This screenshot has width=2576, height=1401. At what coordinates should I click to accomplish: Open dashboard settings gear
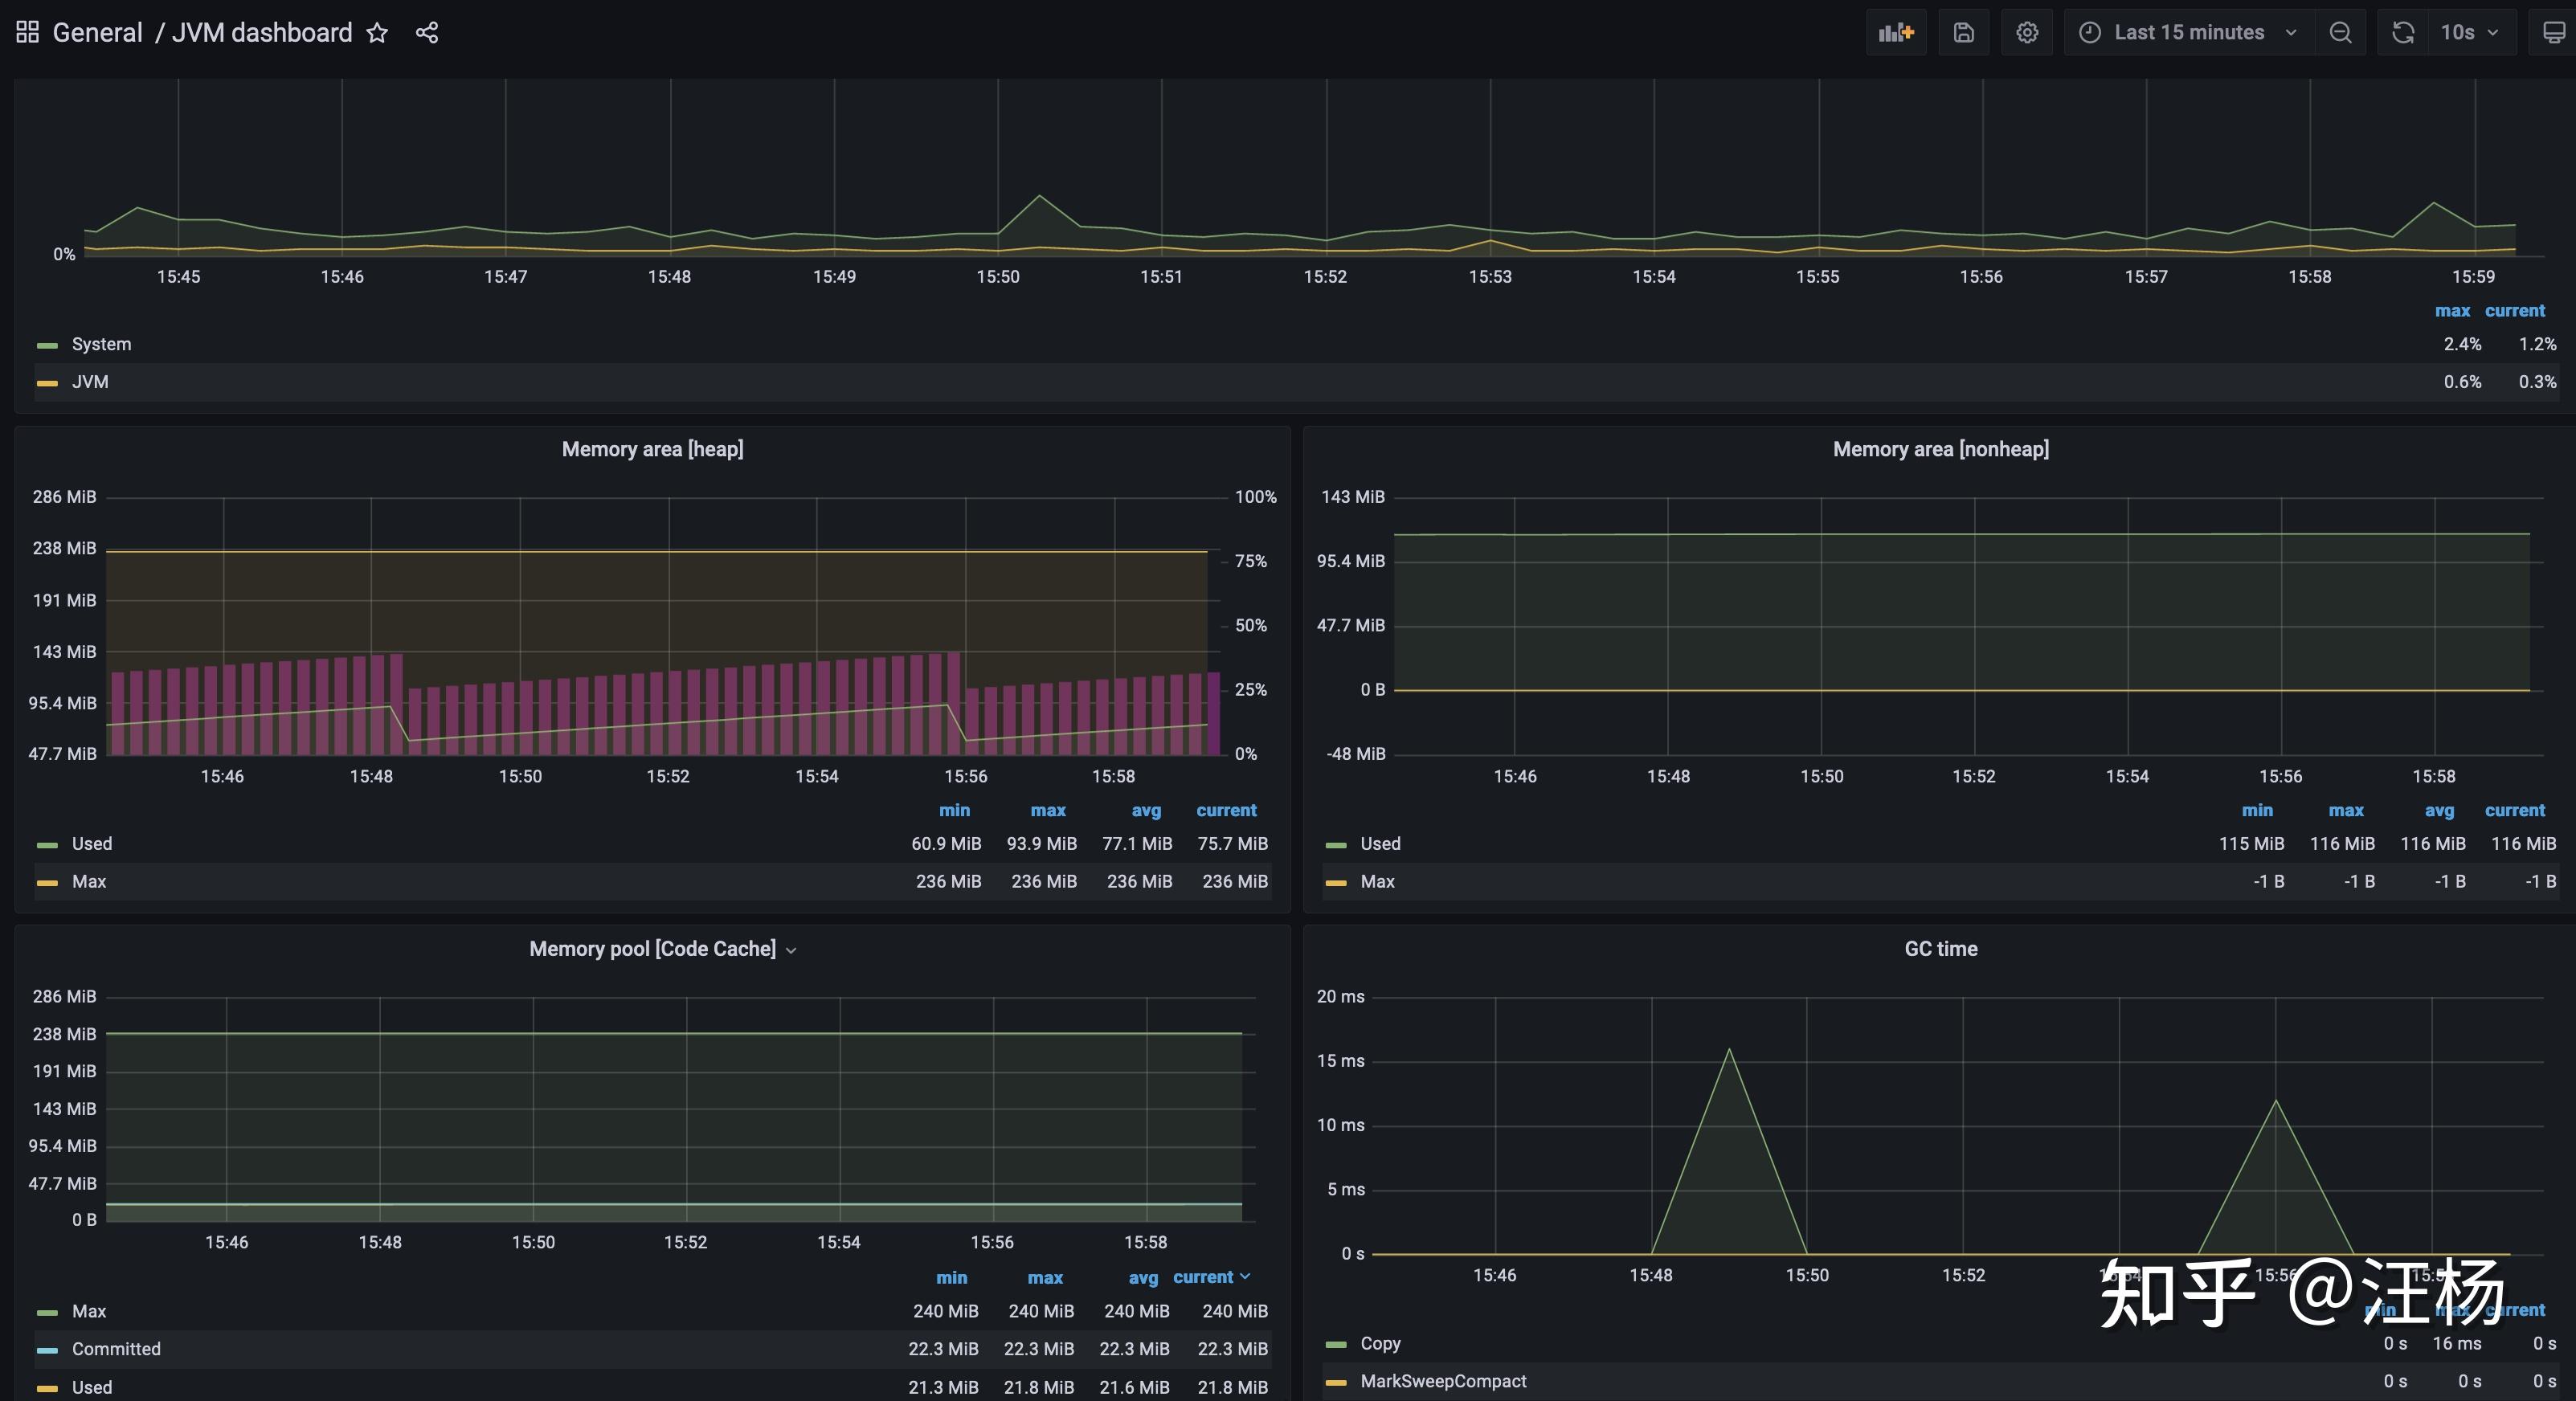(2026, 33)
